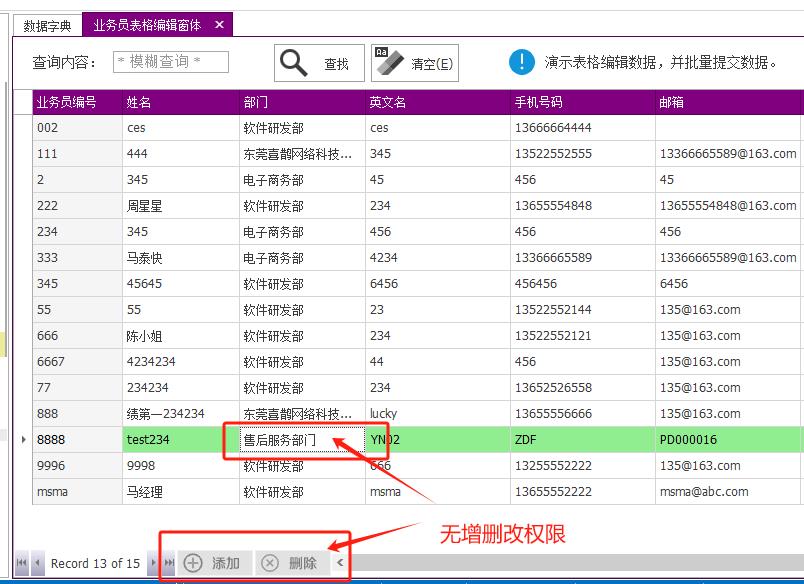Click the 清空(E) button
804x584 pixels.
[415, 63]
